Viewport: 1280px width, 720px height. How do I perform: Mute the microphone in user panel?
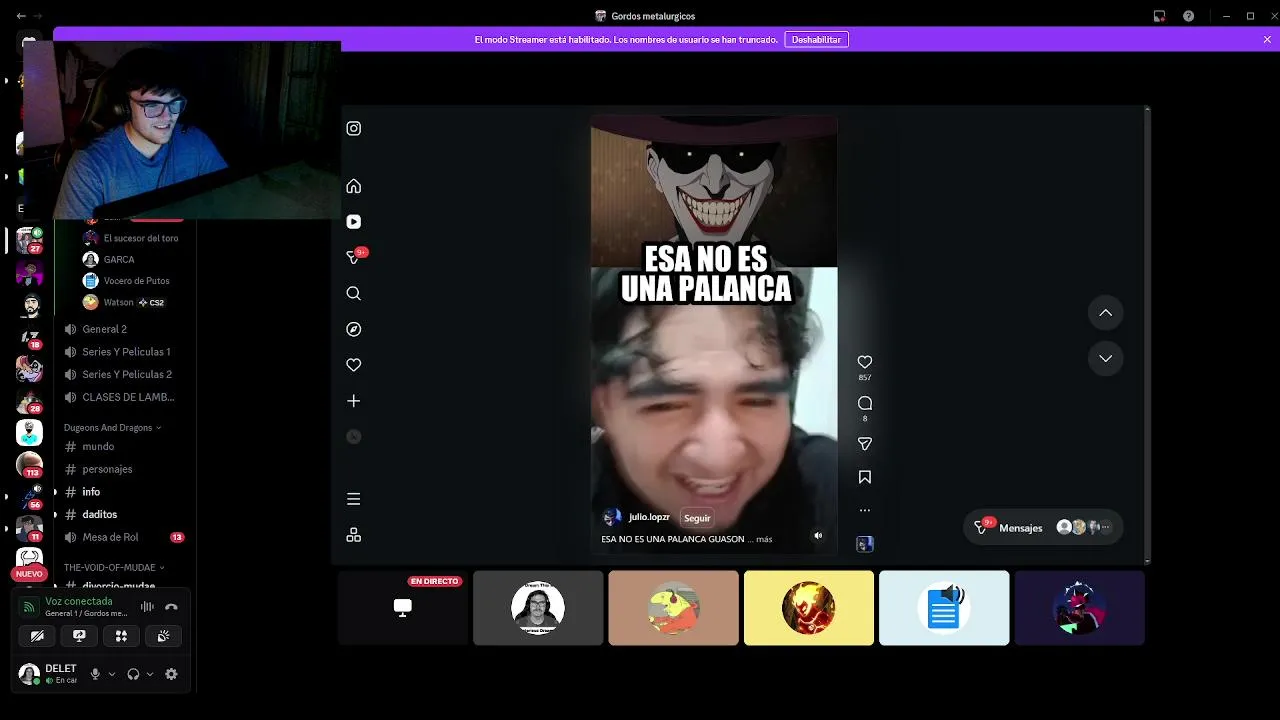[x=95, y=674]
